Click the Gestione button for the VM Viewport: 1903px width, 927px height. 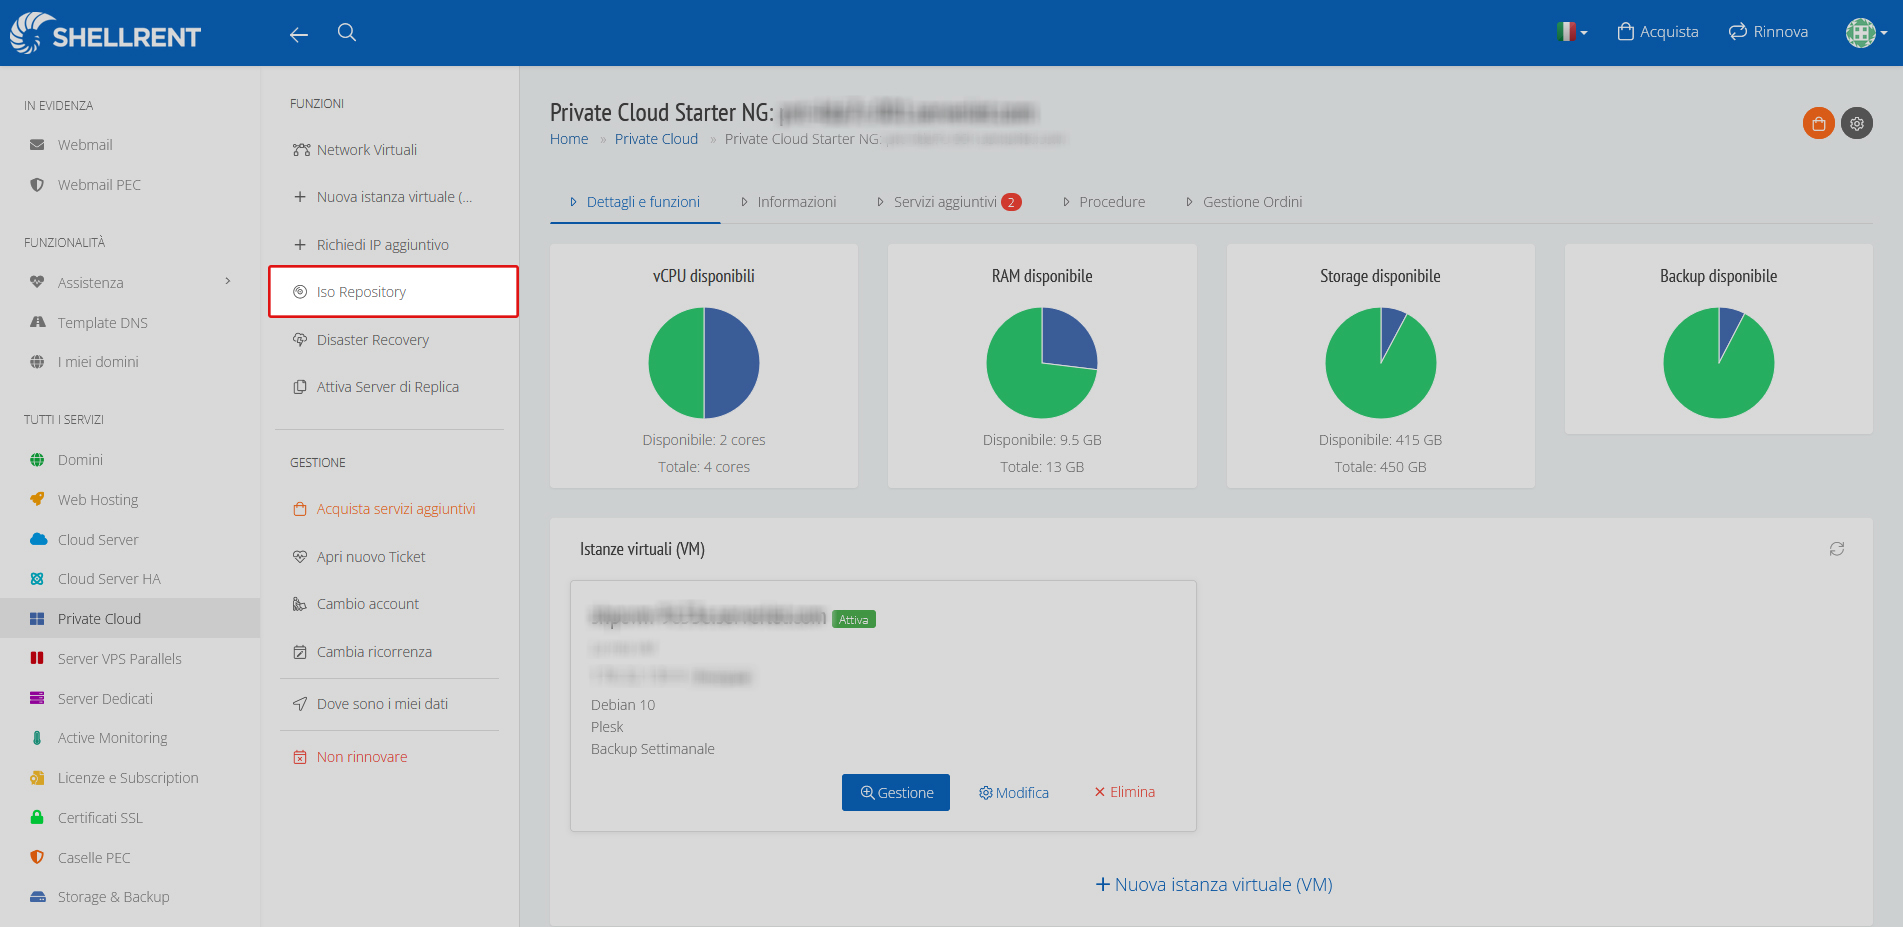896,793
